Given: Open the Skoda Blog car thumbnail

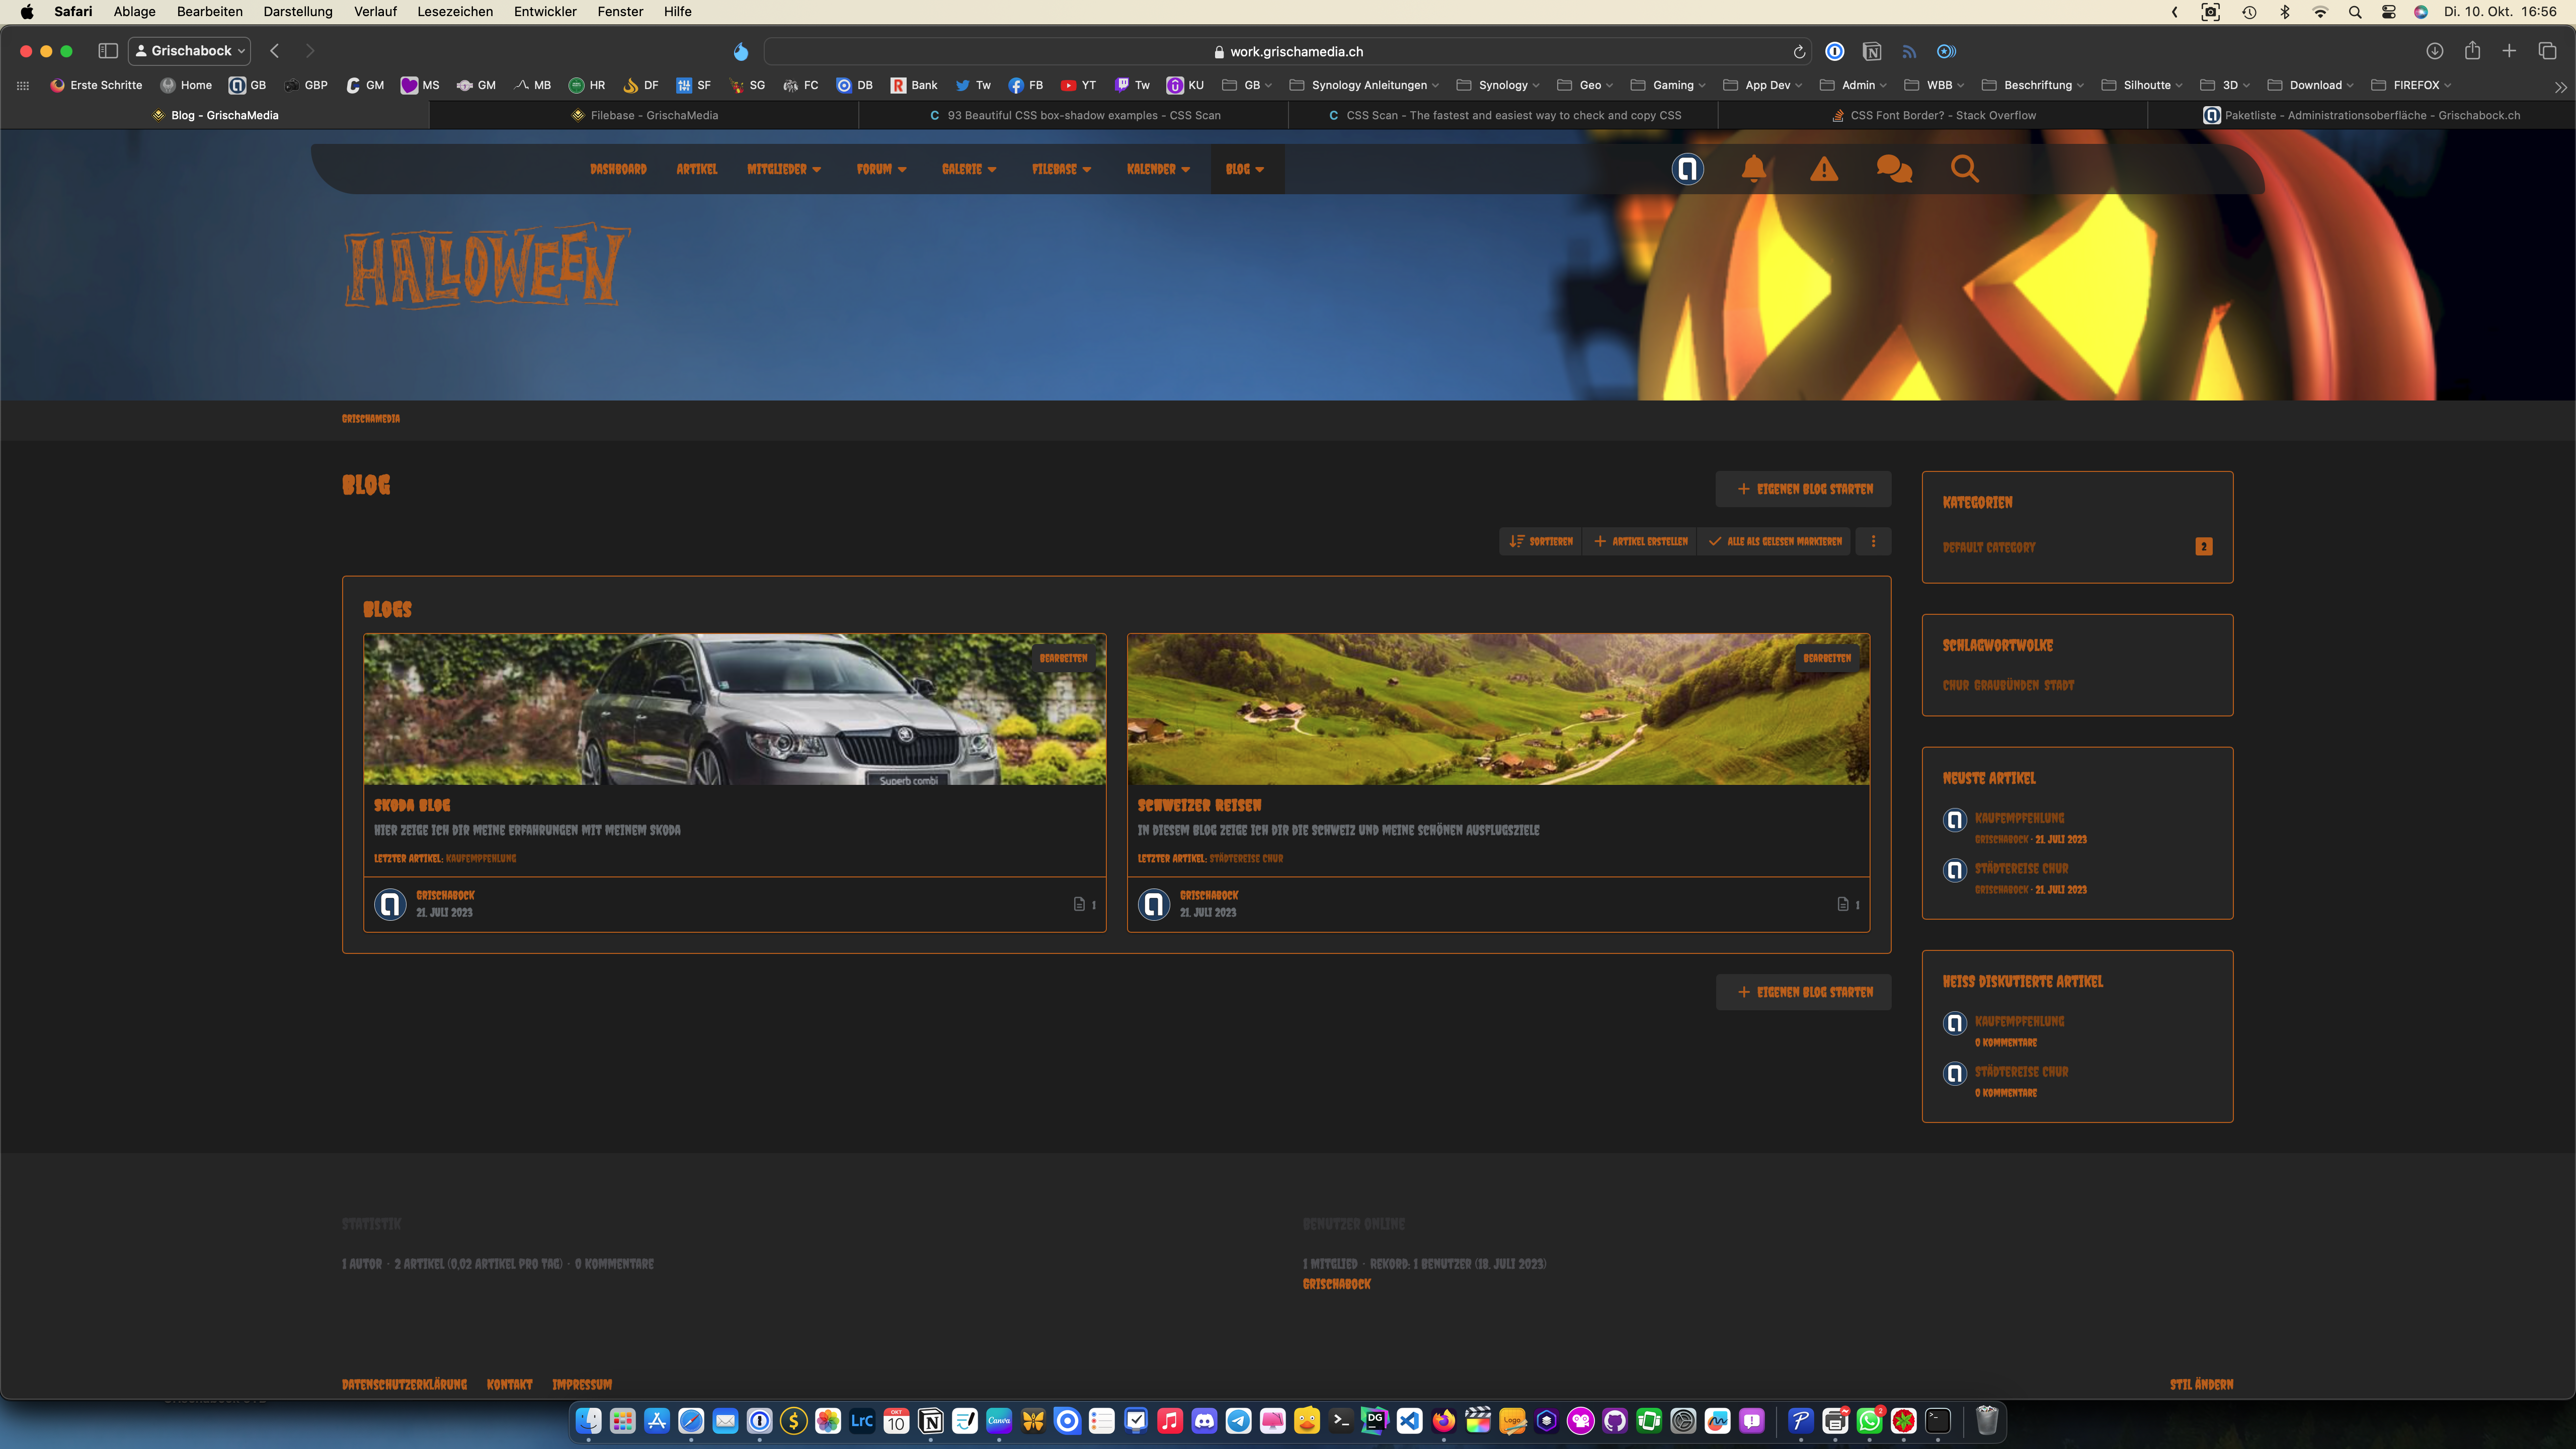Looking at the screenshot, I should pos(734,709).
